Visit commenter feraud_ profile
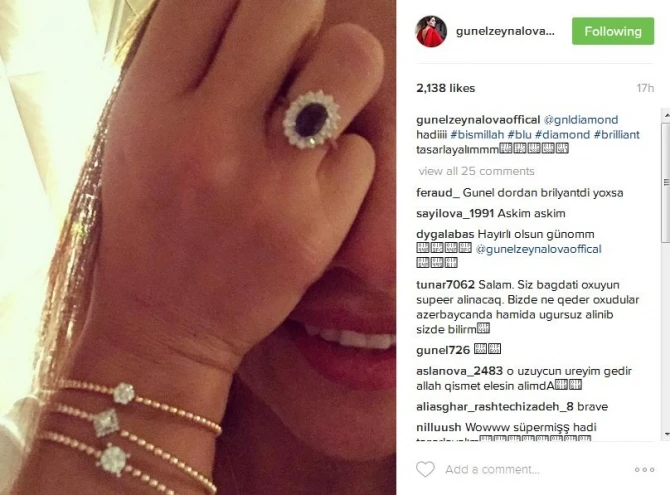The height and width of the screenshot is (495, 670). coord(438,193)
